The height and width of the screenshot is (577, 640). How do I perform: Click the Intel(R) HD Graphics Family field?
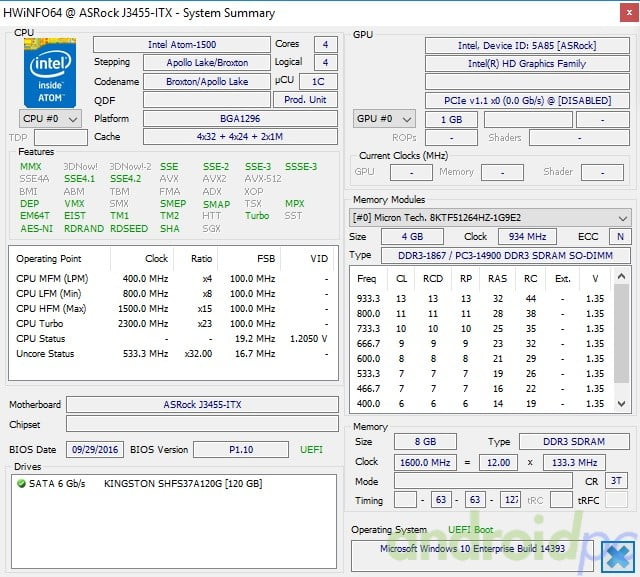pyautogui.click(x=527, y=64)
